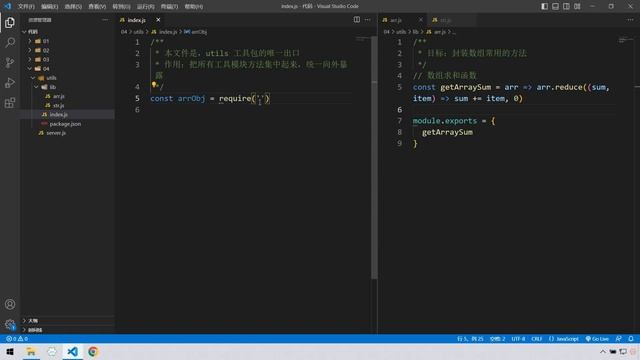Screen dimensions: 640x360
Task: Collapse the root workspace folder header
Action: coord(67,31)
